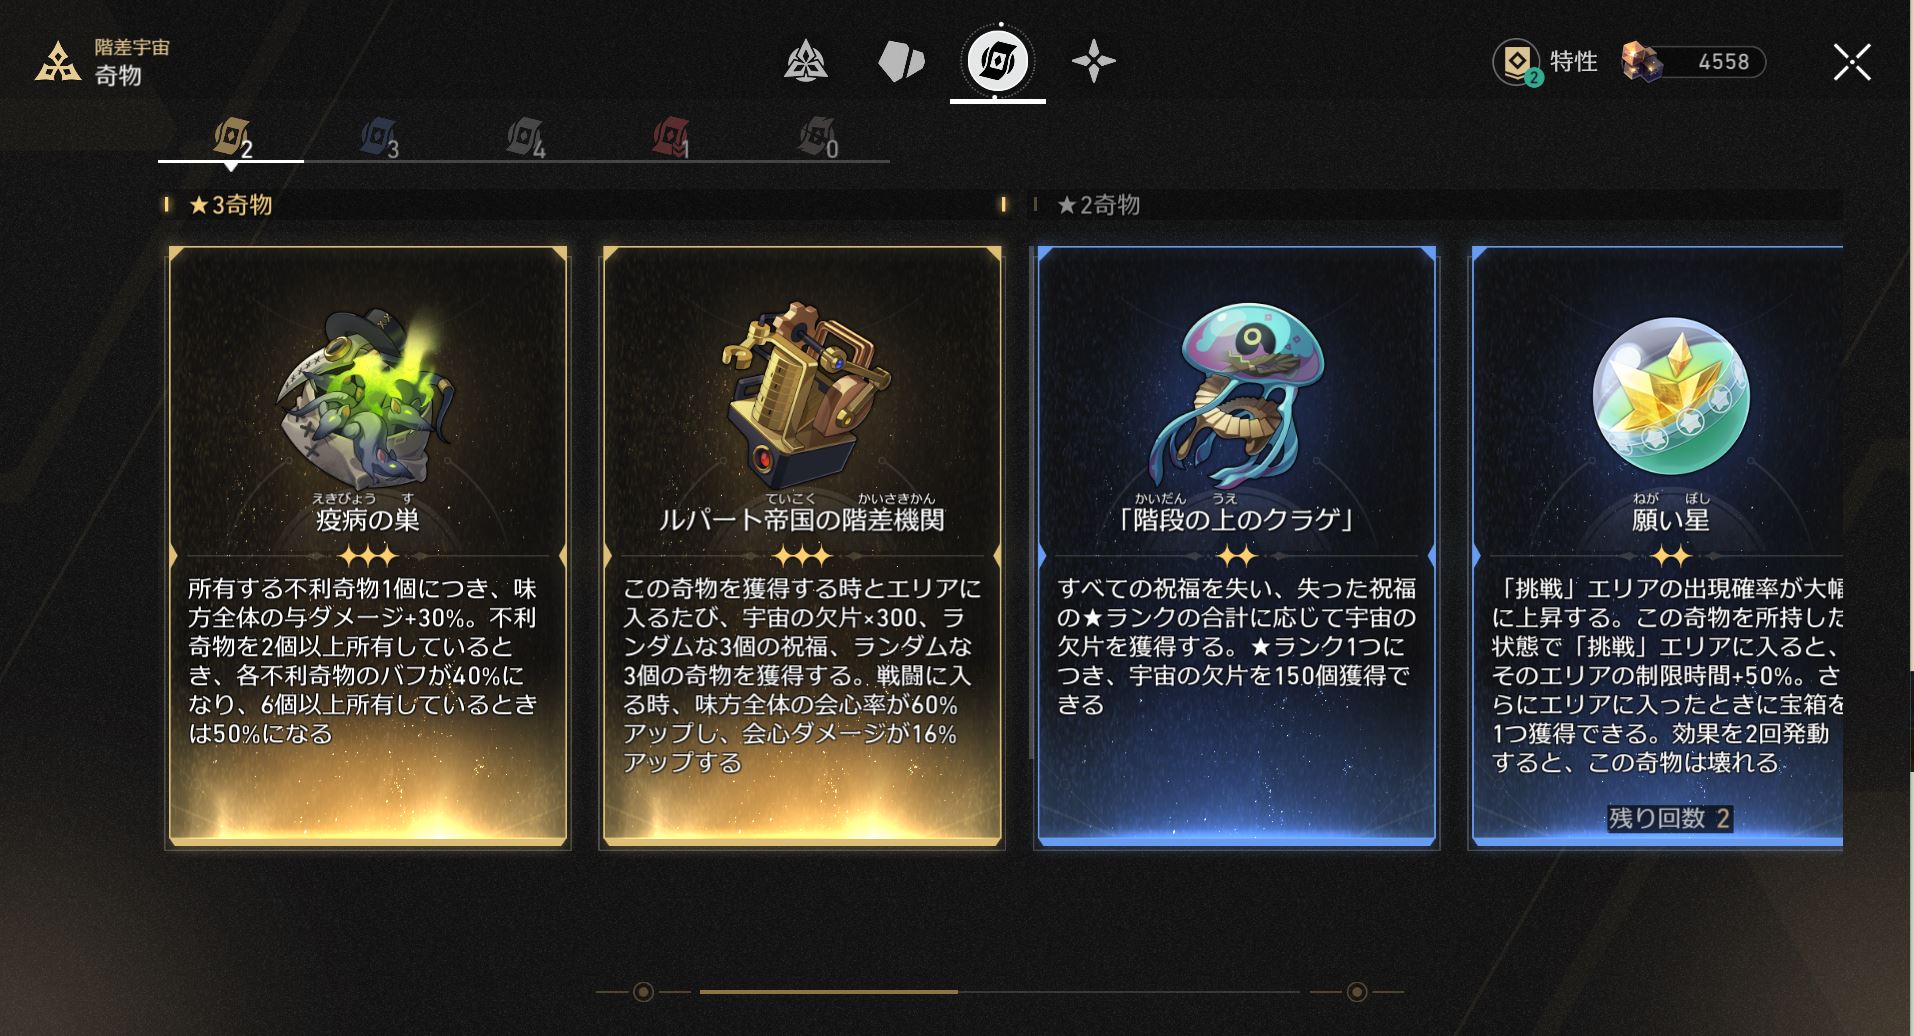This screenshot has width=1914, height=1036.
Task: Select the curio card icon tab
Action: click(x=997, y=61)
